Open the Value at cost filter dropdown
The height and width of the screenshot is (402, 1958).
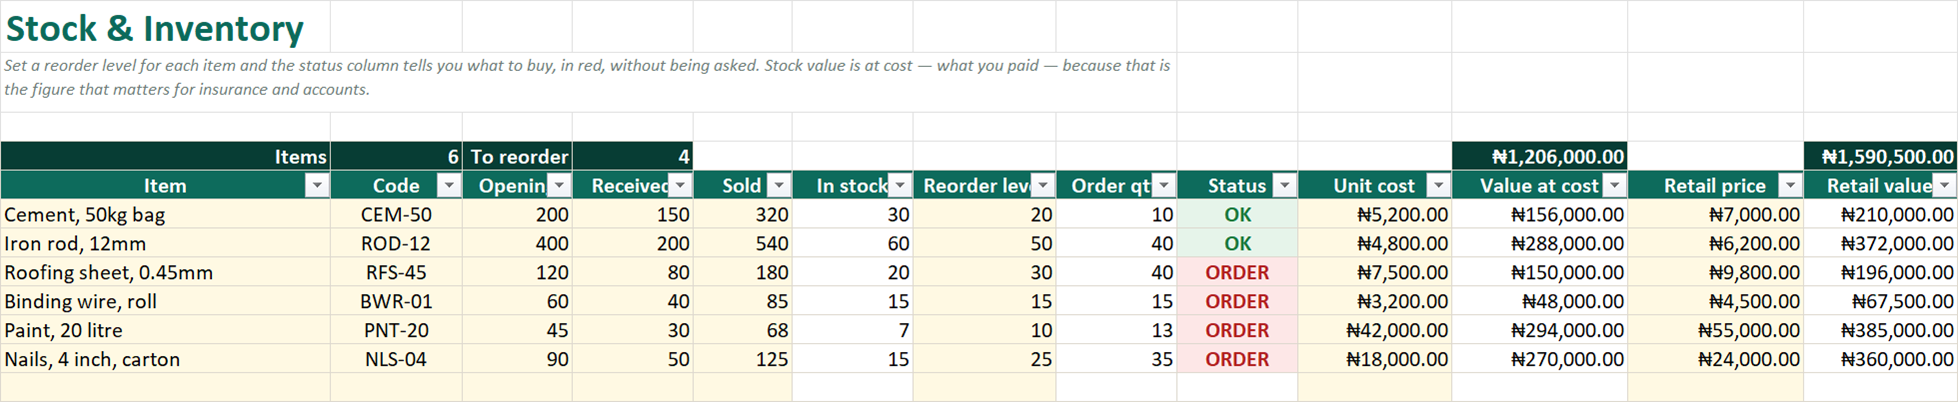[1614, 185]
